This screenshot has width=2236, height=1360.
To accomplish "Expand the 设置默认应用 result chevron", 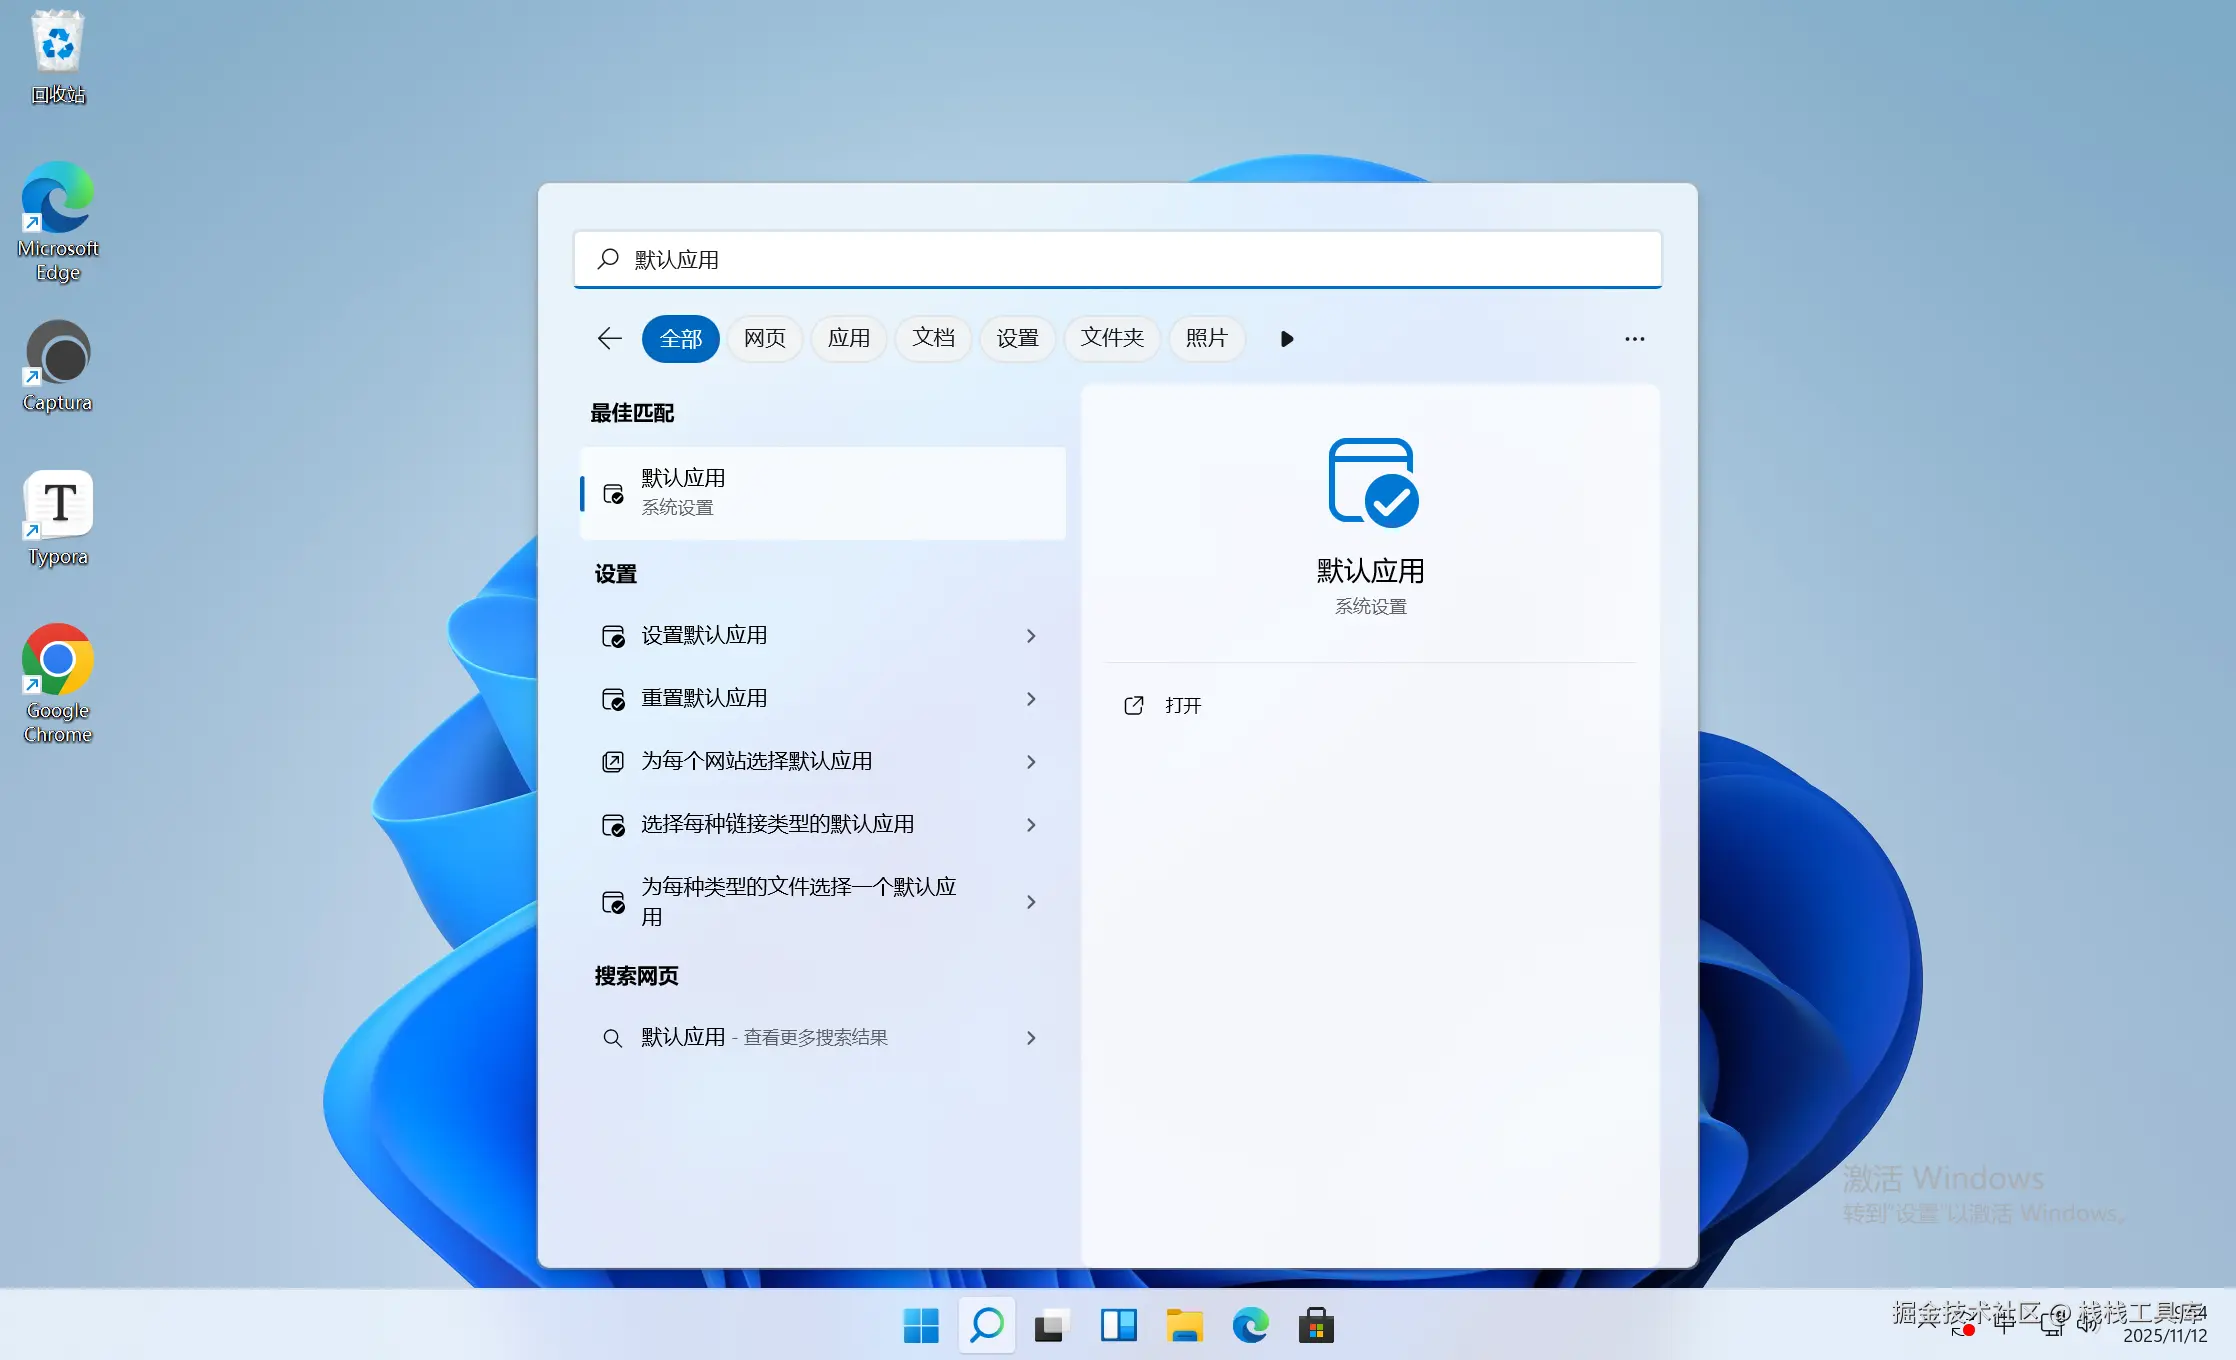I will [x=1031, y=636].
